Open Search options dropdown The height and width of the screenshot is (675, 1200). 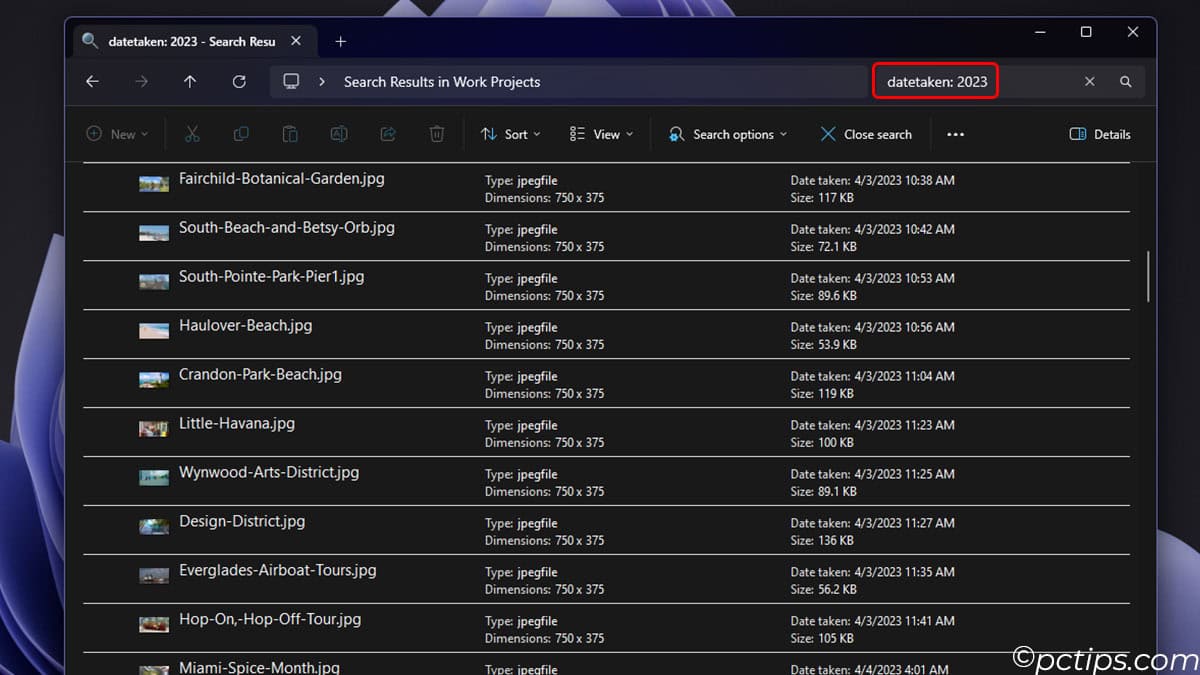728,134
